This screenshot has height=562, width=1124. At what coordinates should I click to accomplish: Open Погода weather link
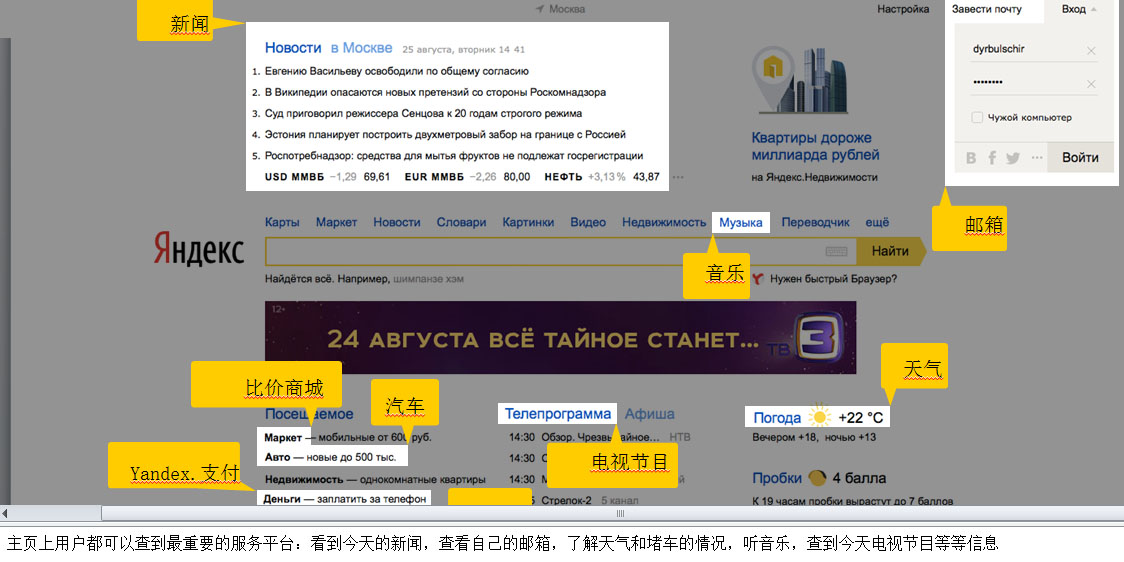(777, 418)
